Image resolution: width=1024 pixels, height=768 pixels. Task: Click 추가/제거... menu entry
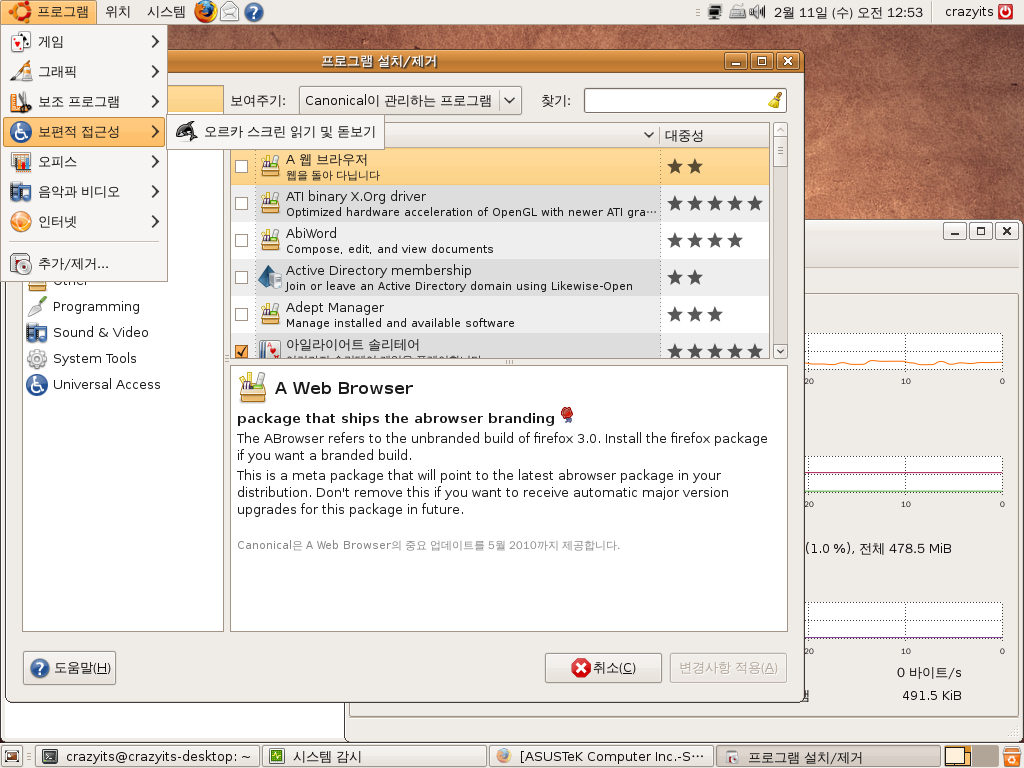click(84, 264)
